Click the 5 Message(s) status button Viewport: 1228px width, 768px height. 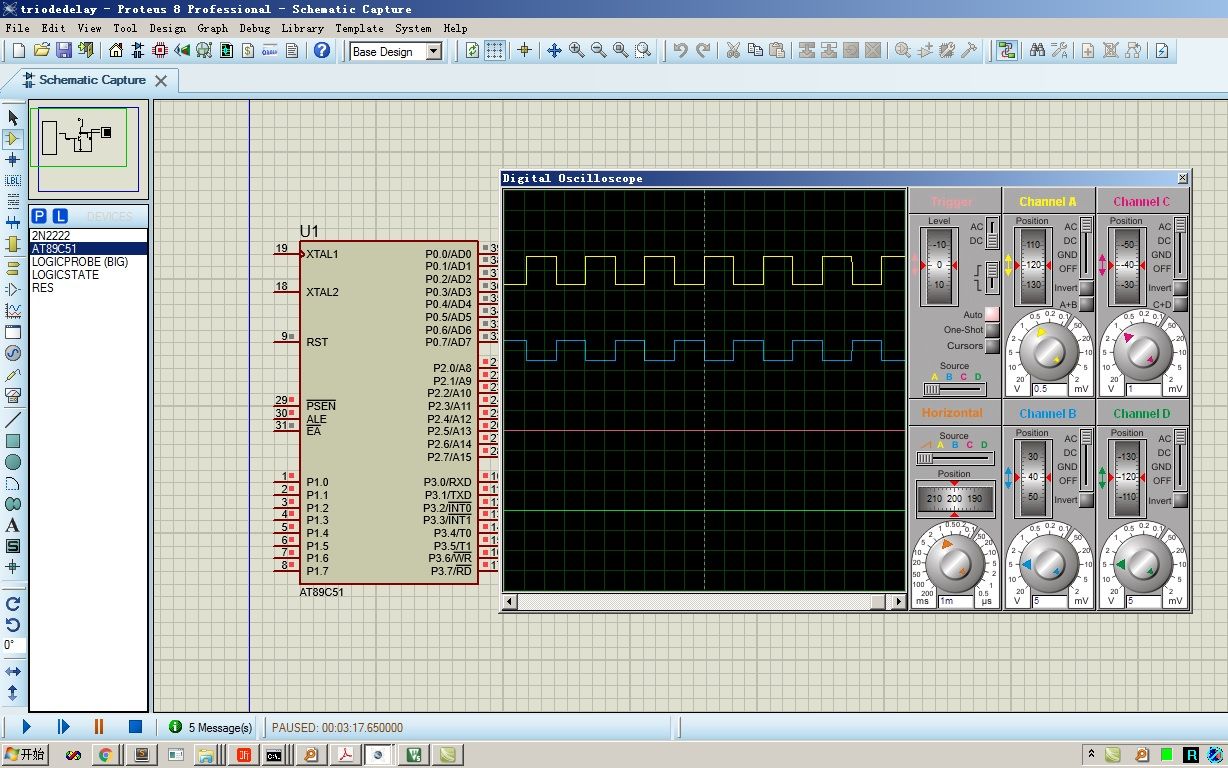pos(211,728)
